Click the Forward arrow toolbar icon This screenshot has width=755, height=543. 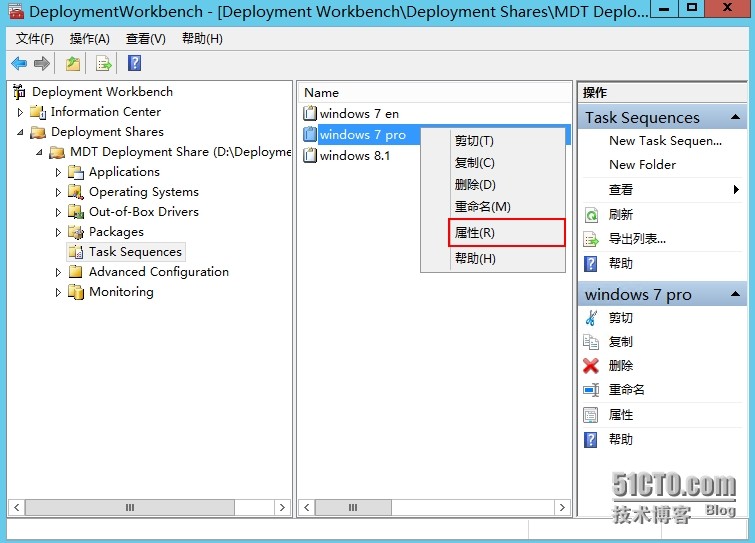pos(42,63)
